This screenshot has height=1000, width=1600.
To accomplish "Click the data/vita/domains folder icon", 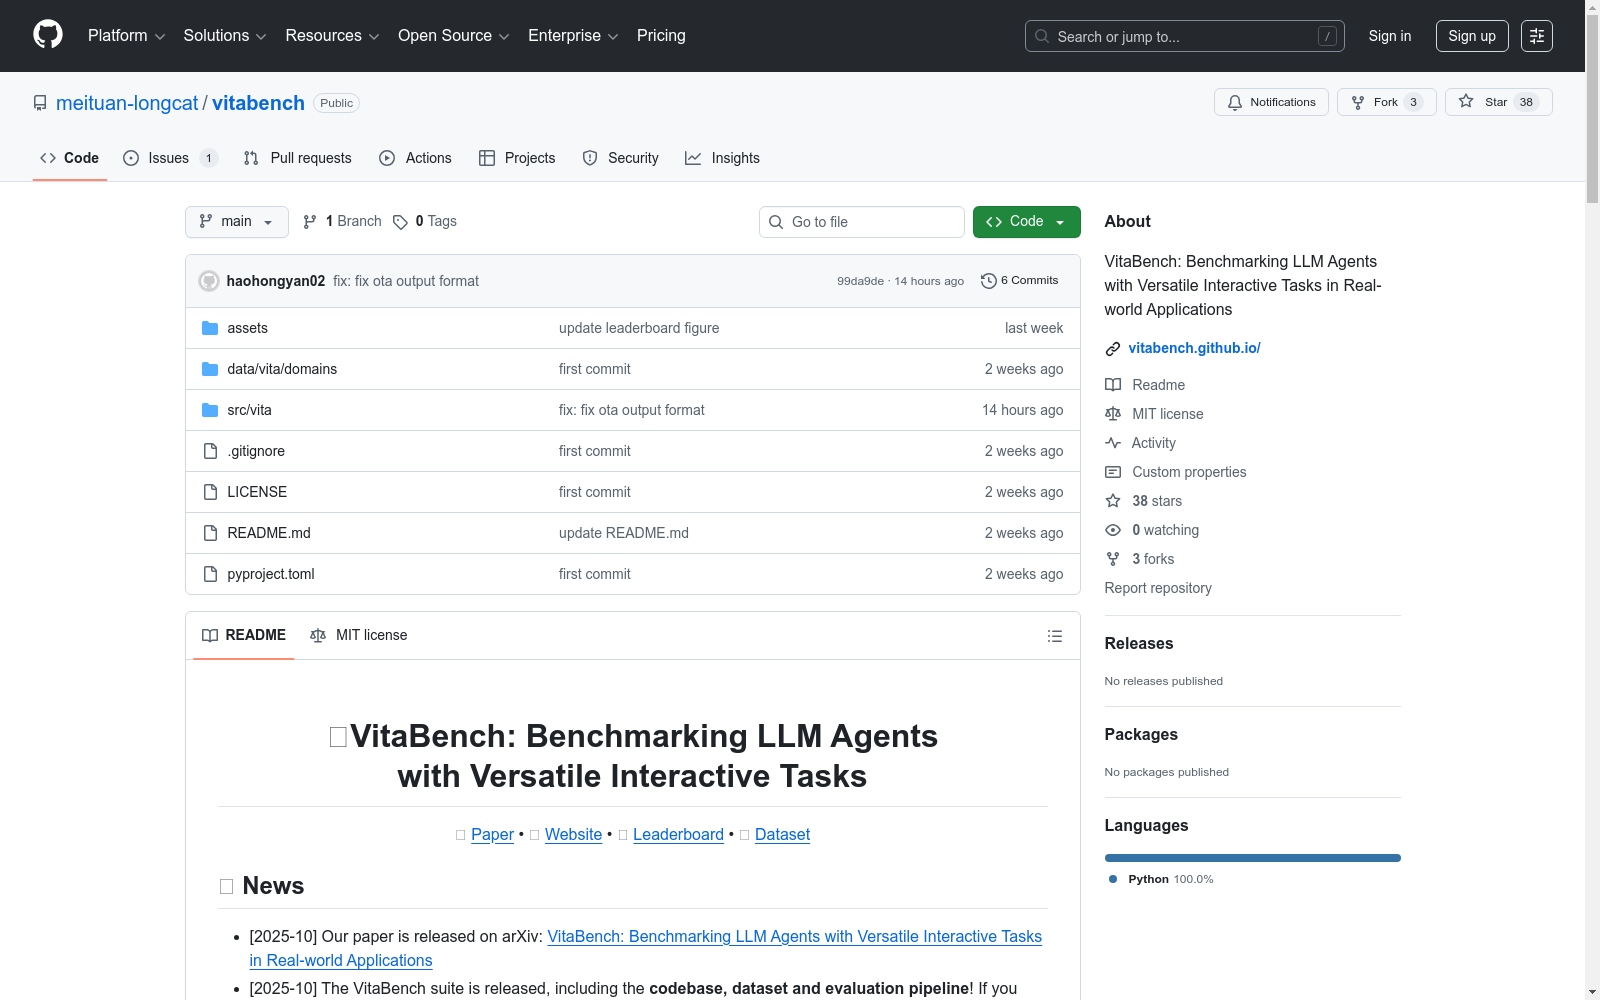I will pyautogui.click(x=210, y=369).
